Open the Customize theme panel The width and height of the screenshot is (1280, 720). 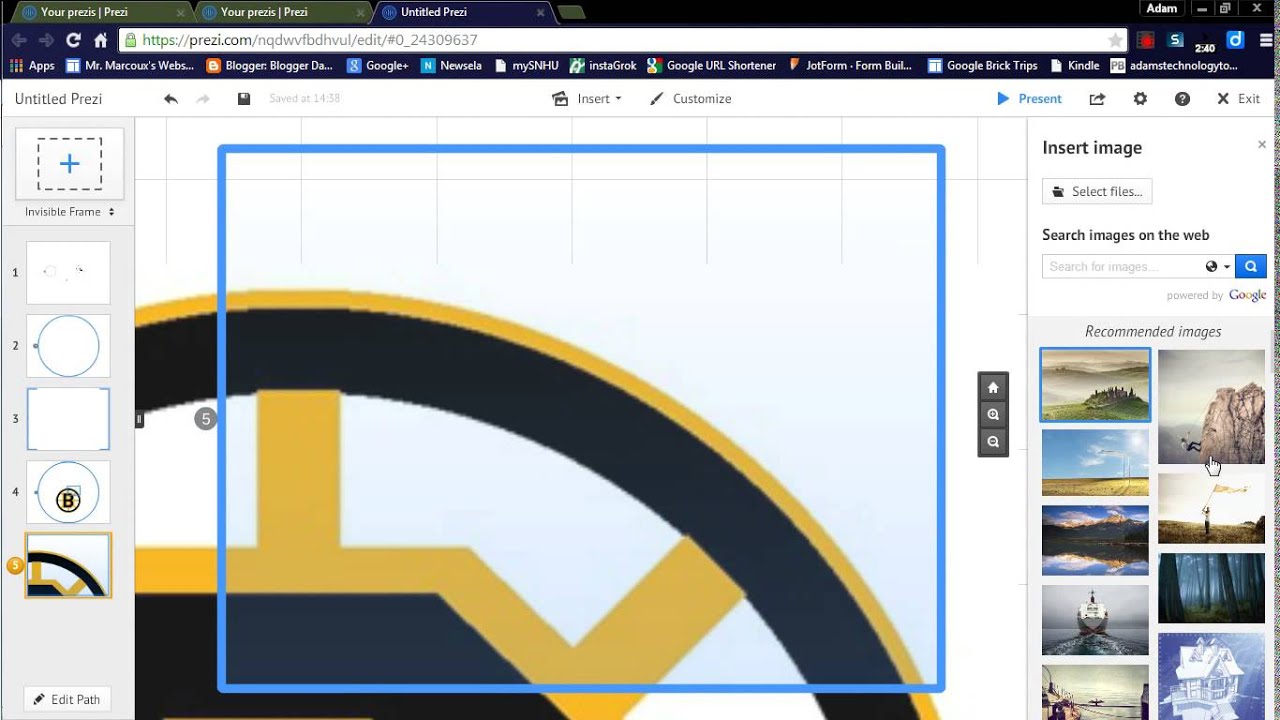[x=691, y=99]
